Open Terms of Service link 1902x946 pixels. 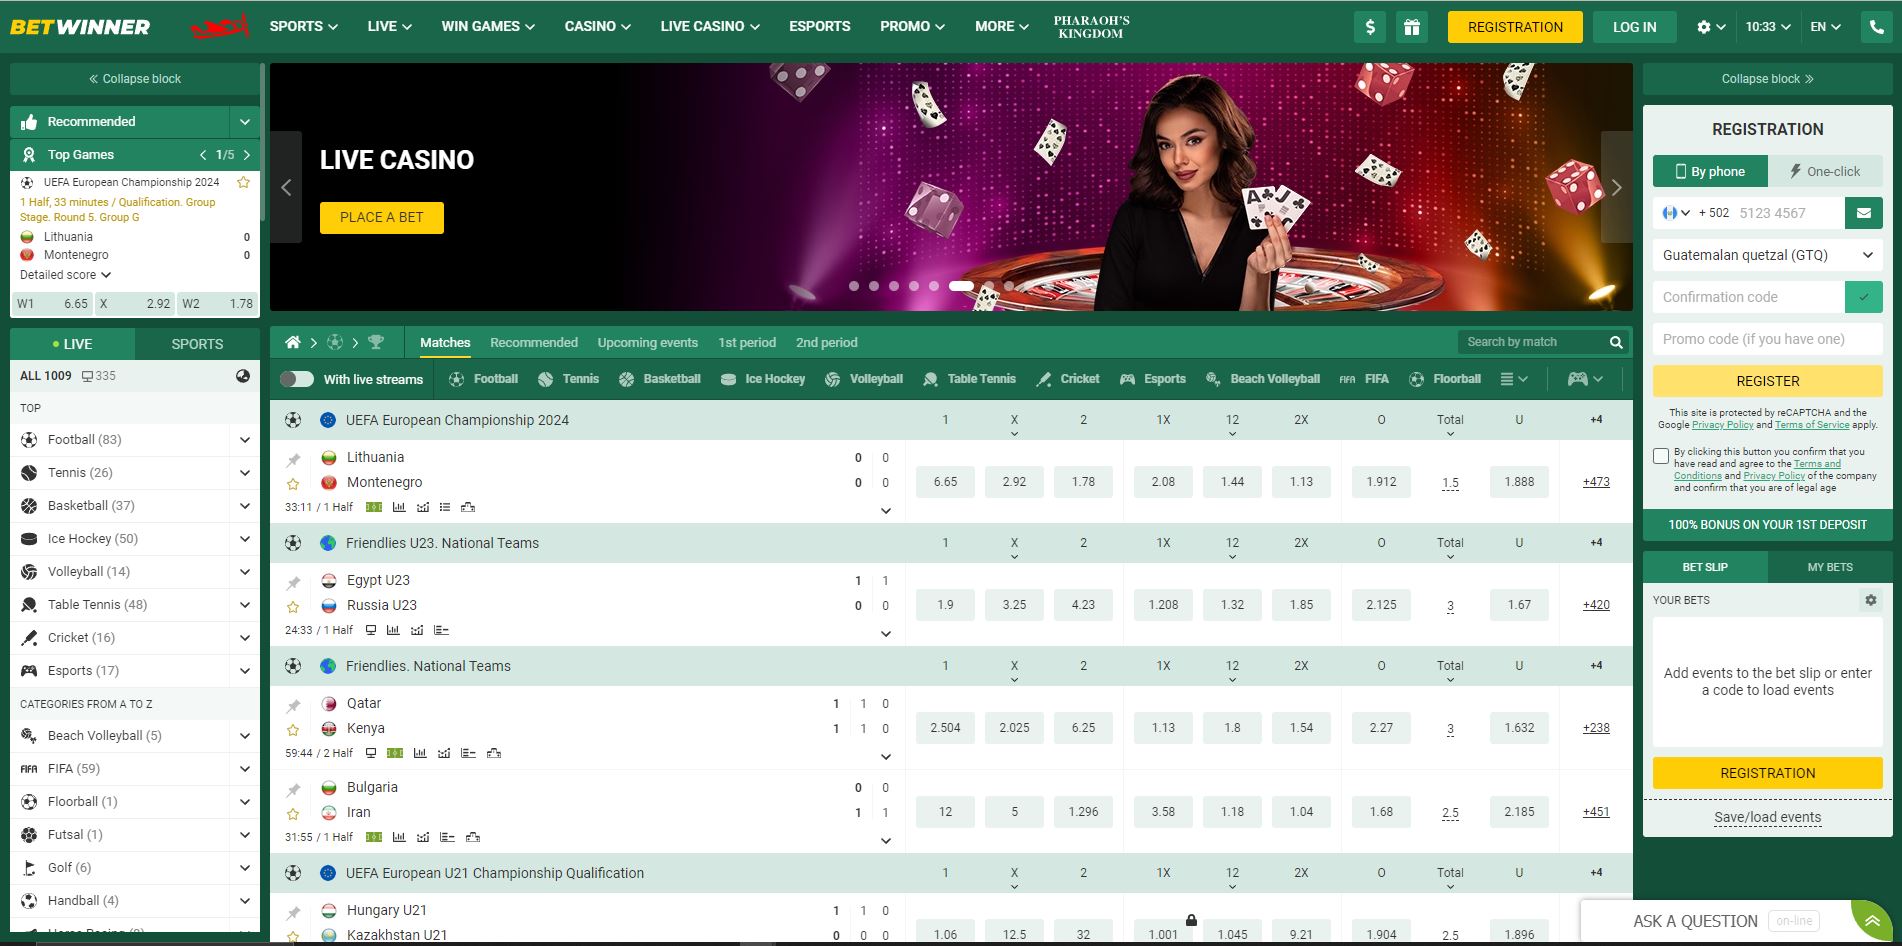pyautogui.click(x=1812, y=425)
